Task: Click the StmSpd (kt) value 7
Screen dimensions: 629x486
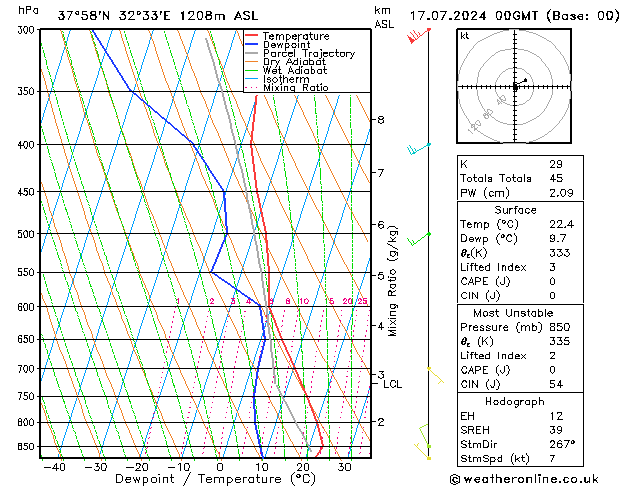Action: pyautogui.click(x=552, y=458)
